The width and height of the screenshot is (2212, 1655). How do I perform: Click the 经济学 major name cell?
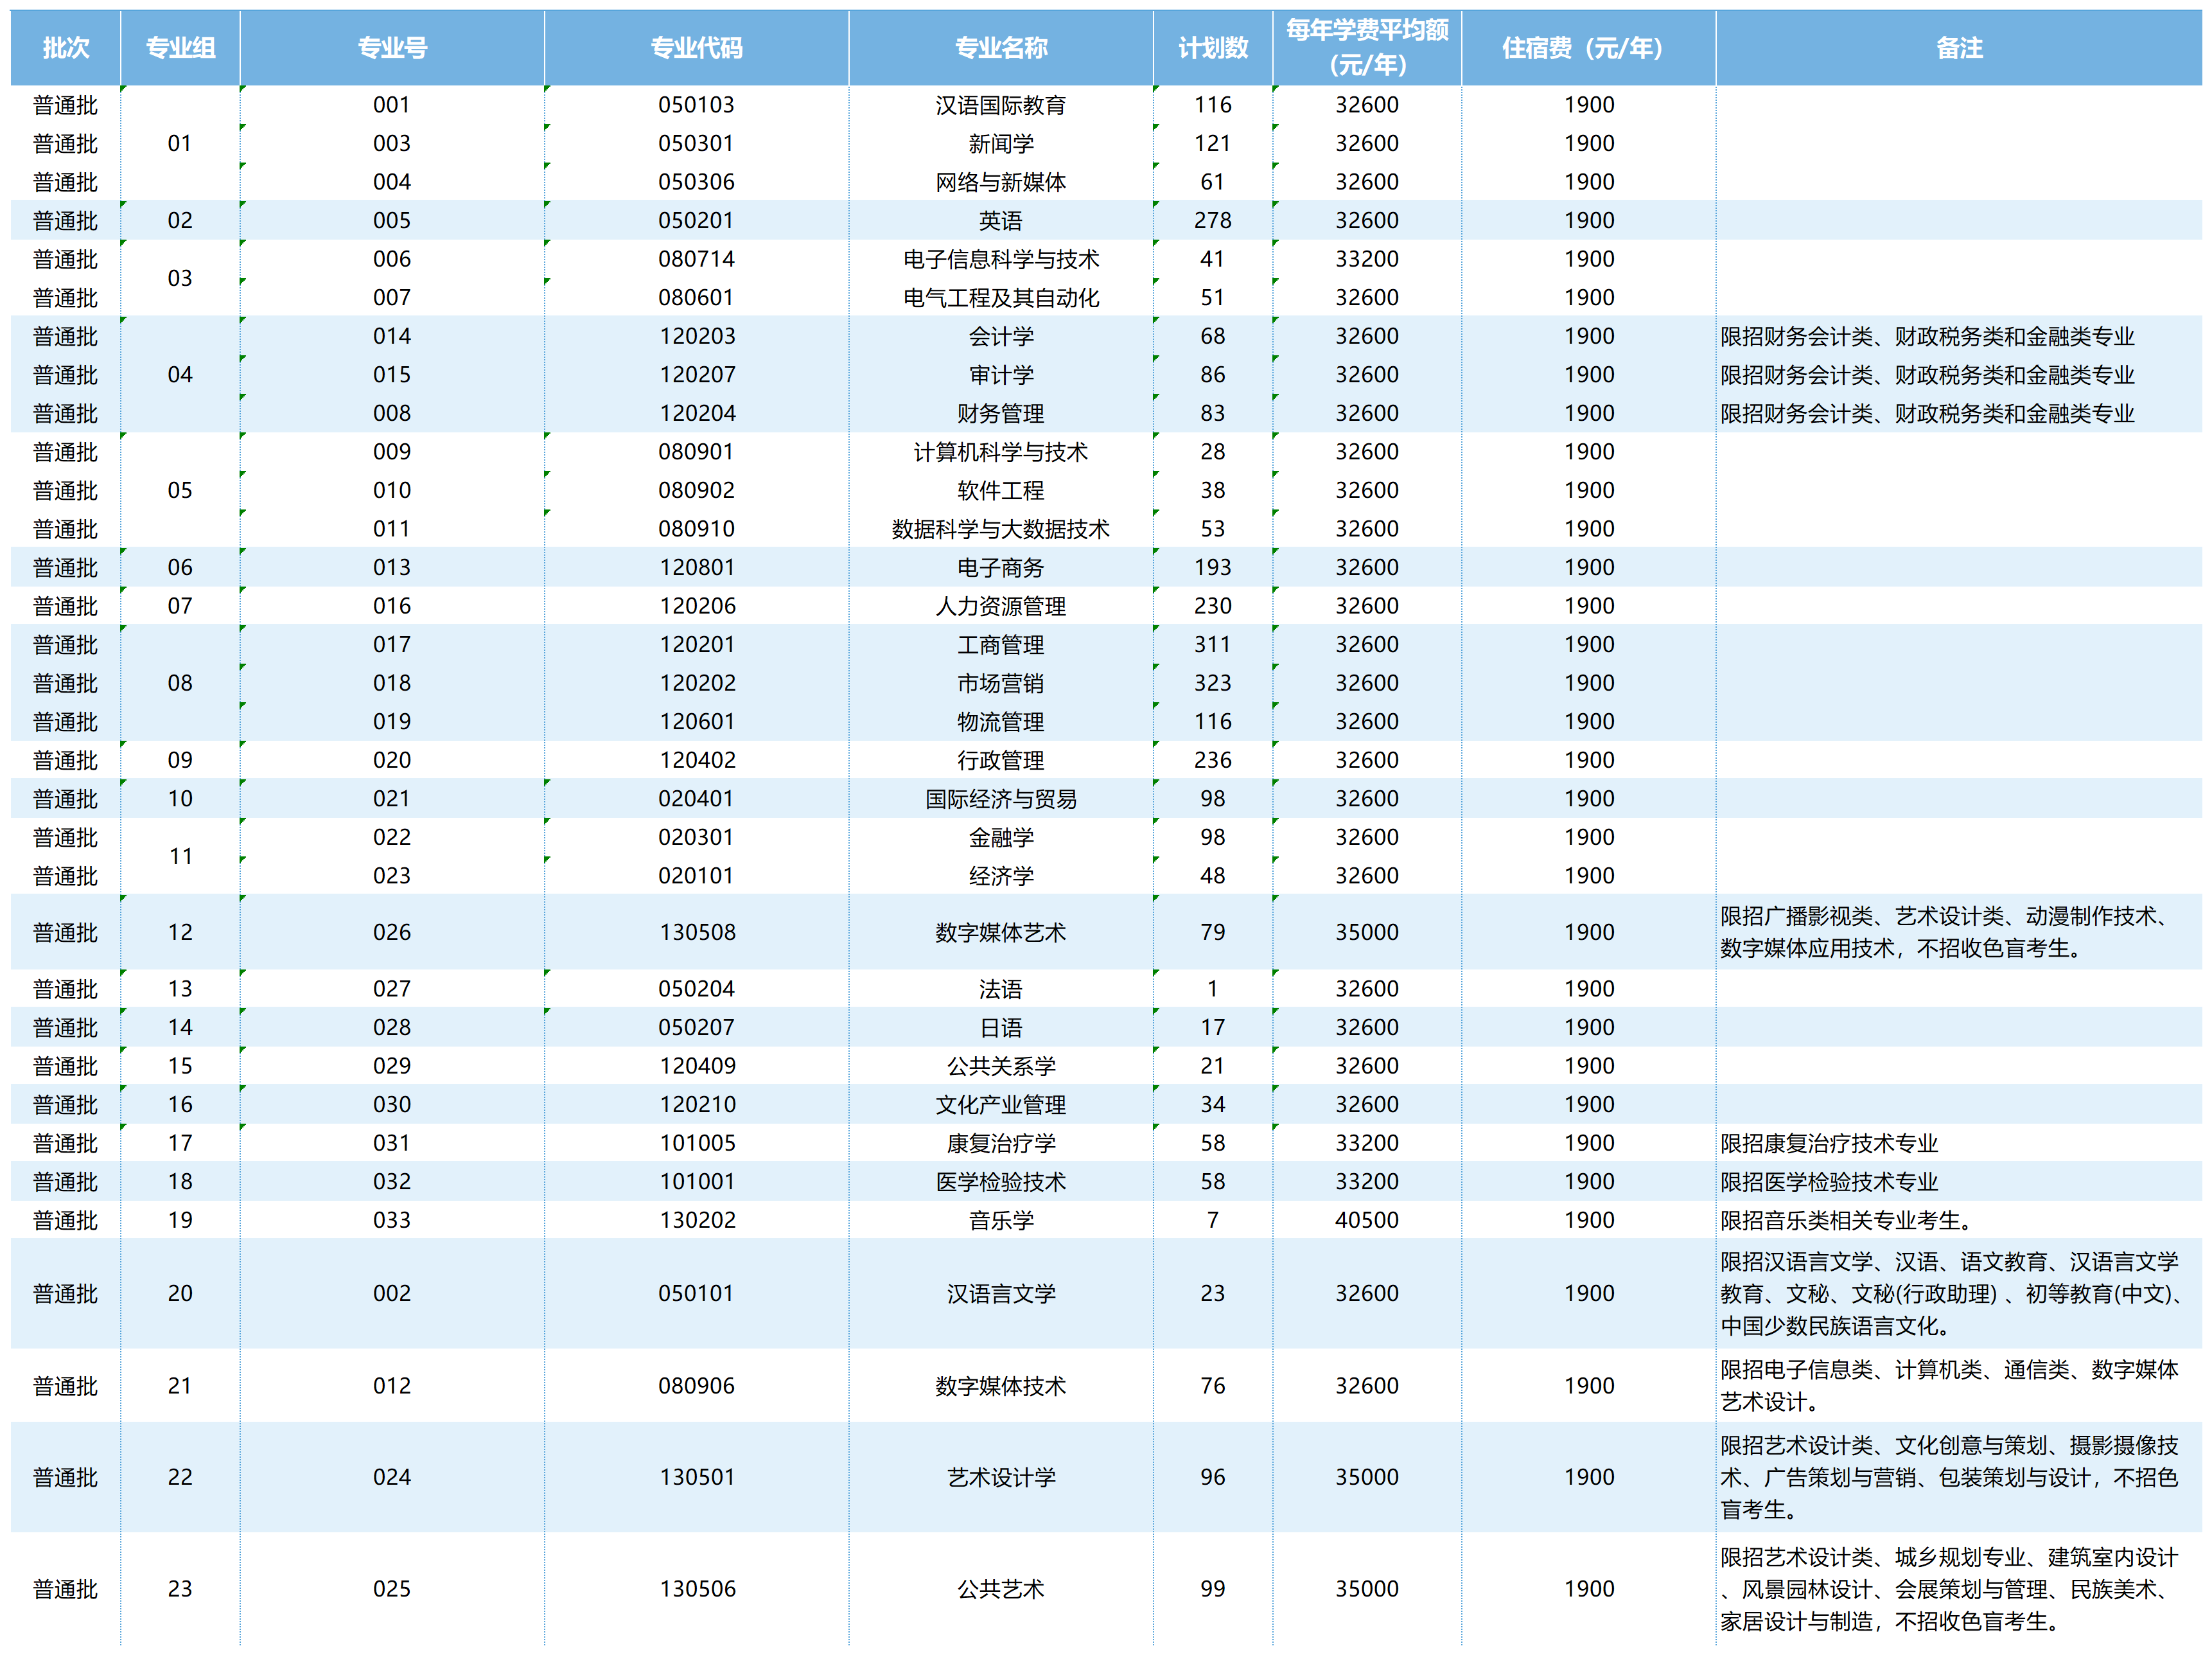coord(1001,875)
